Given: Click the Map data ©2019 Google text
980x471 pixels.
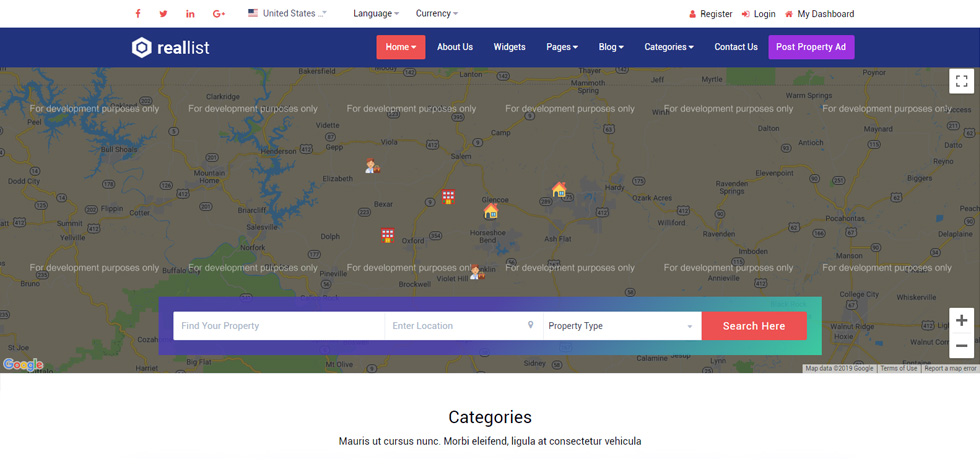Looking at the screenshot, I should pyautogui.click(x=839, y=369).
